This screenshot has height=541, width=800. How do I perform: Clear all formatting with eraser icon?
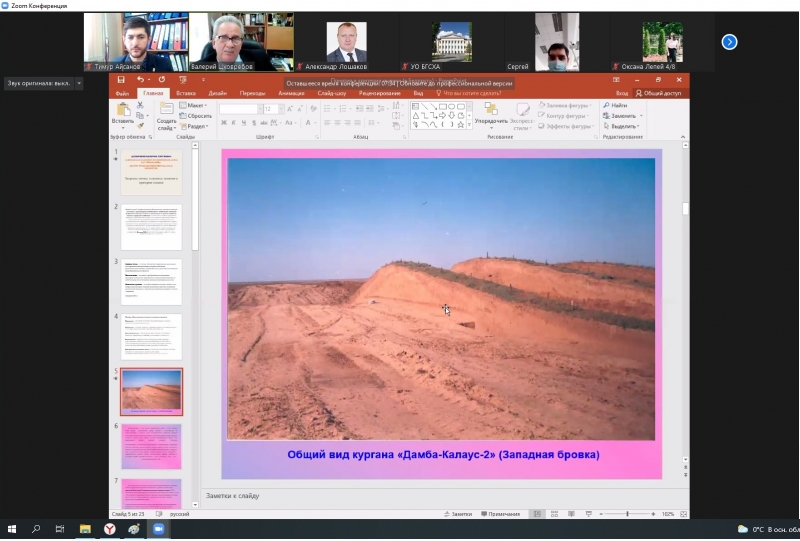pos(313,109)
